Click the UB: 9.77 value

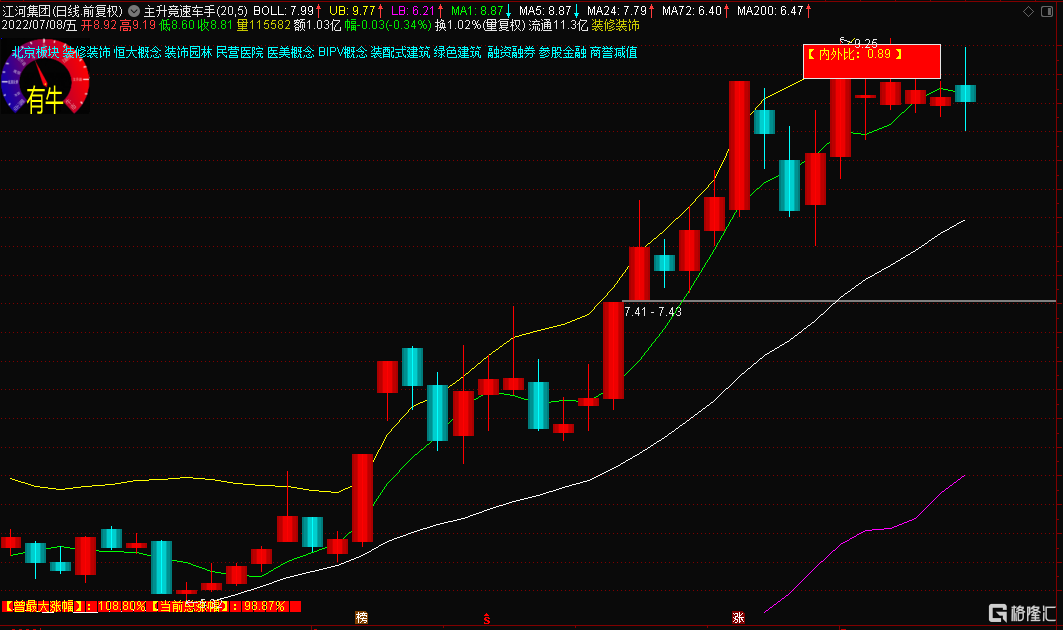pyautogui.click(x=352, y=11)
